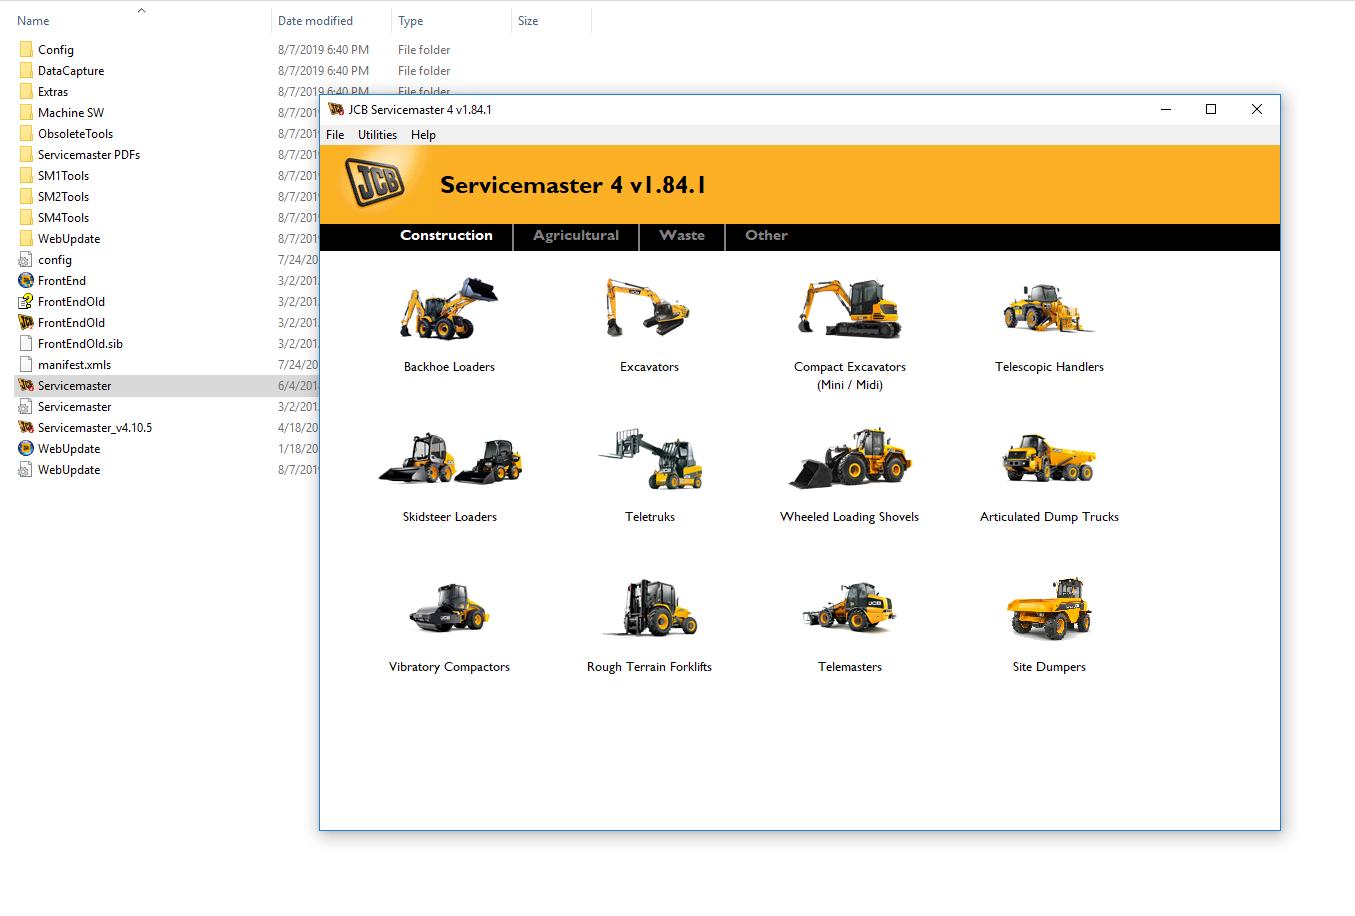Select the SM2Tools folder name
The image size is (1355, 916).
(63, 196)
